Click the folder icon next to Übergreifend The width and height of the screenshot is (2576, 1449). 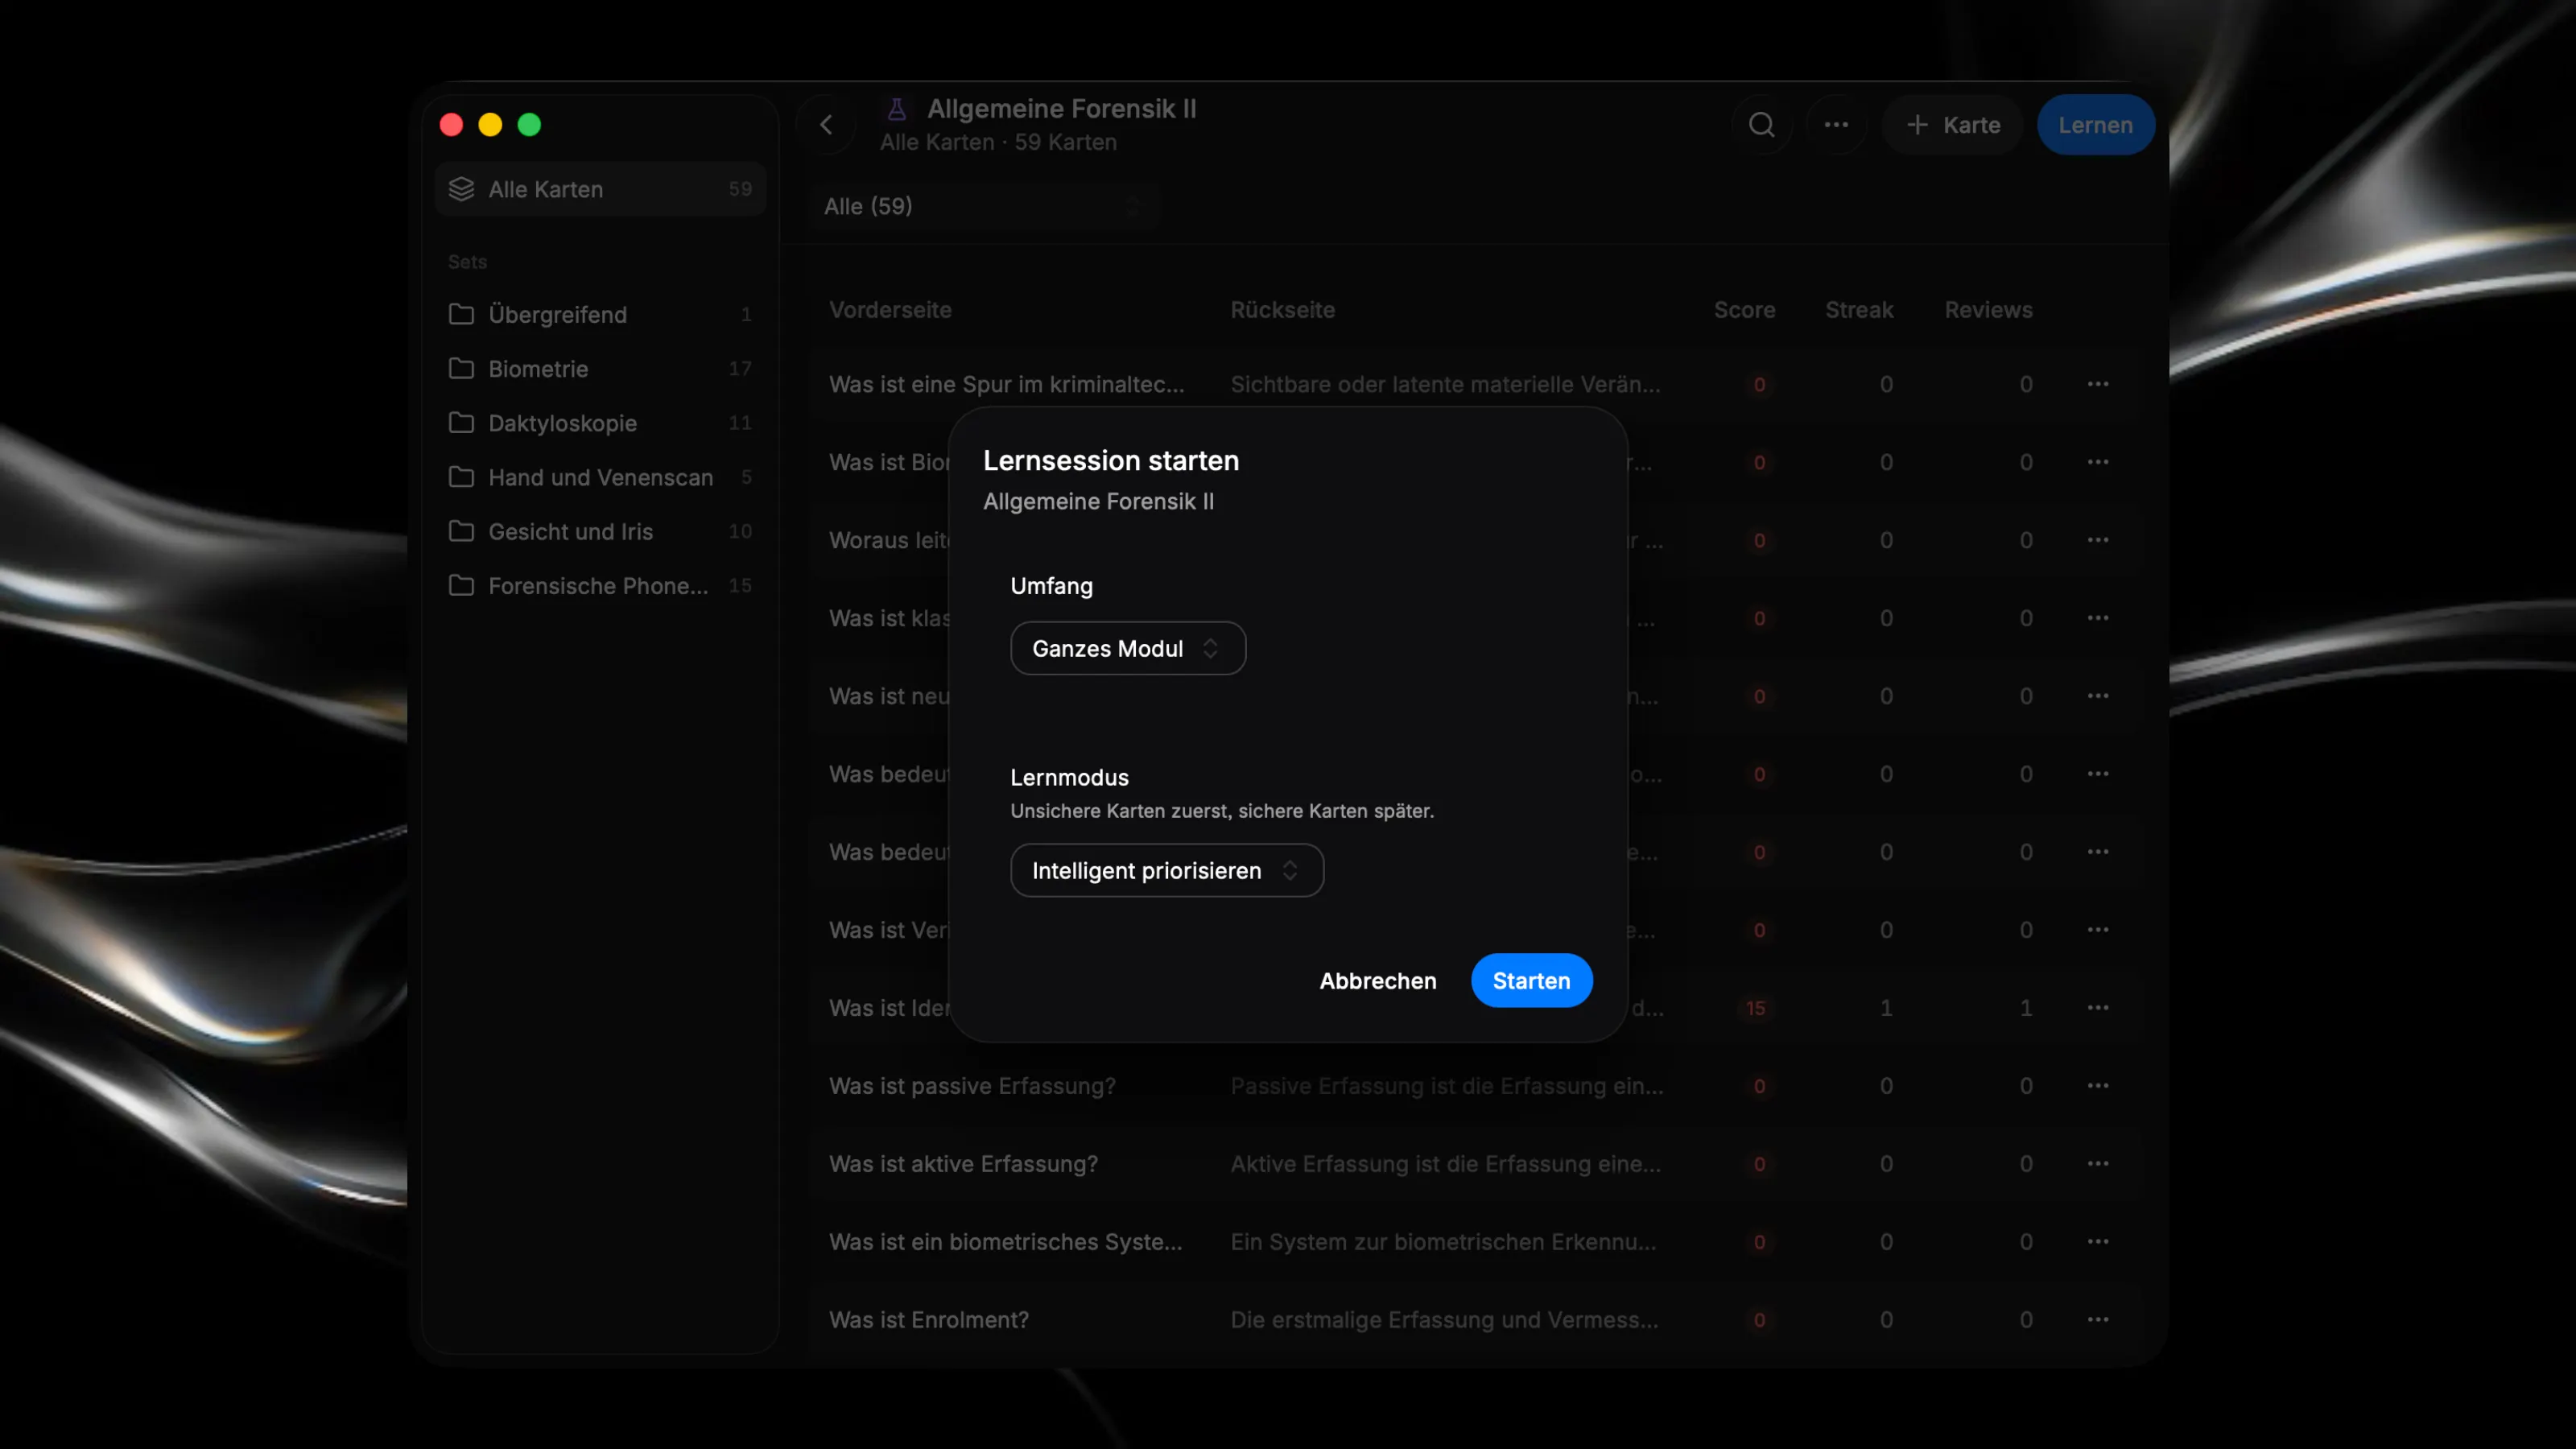461,314
